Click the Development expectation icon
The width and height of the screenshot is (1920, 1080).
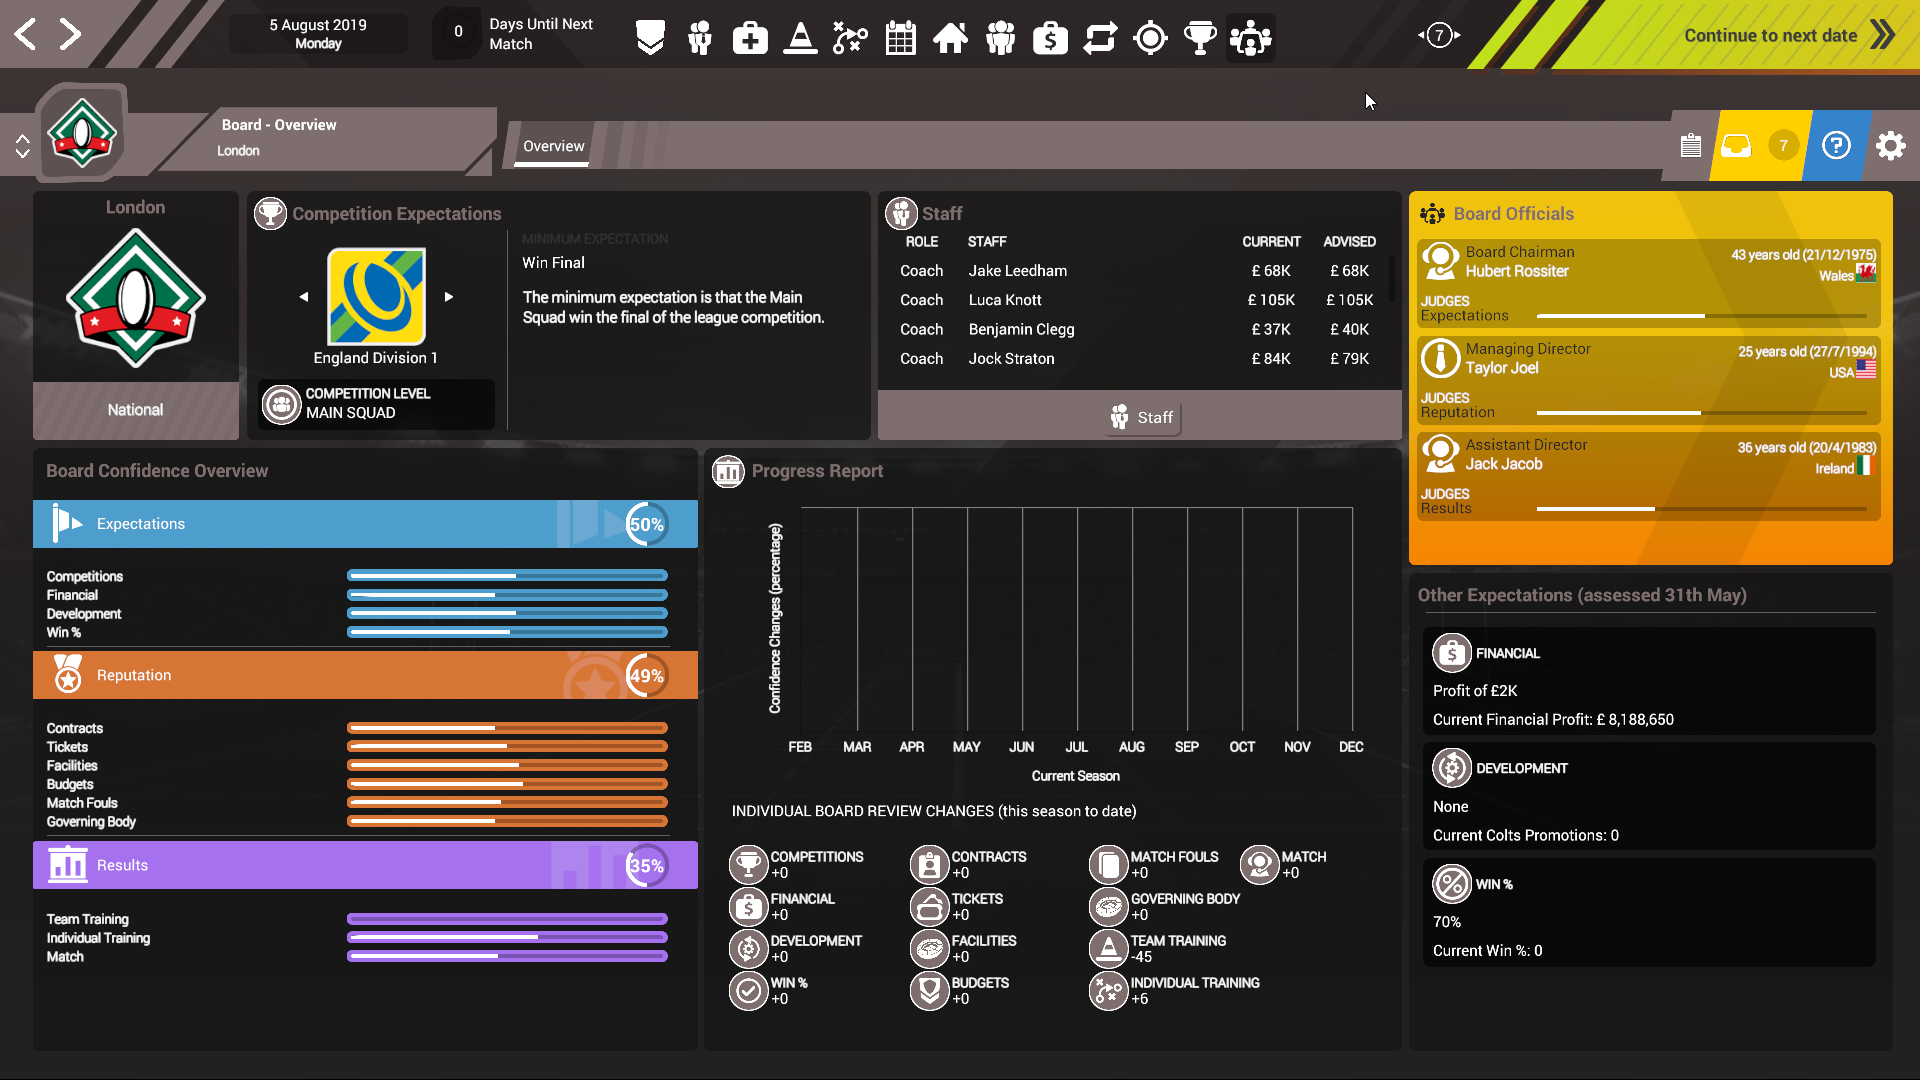point(1451,768)
